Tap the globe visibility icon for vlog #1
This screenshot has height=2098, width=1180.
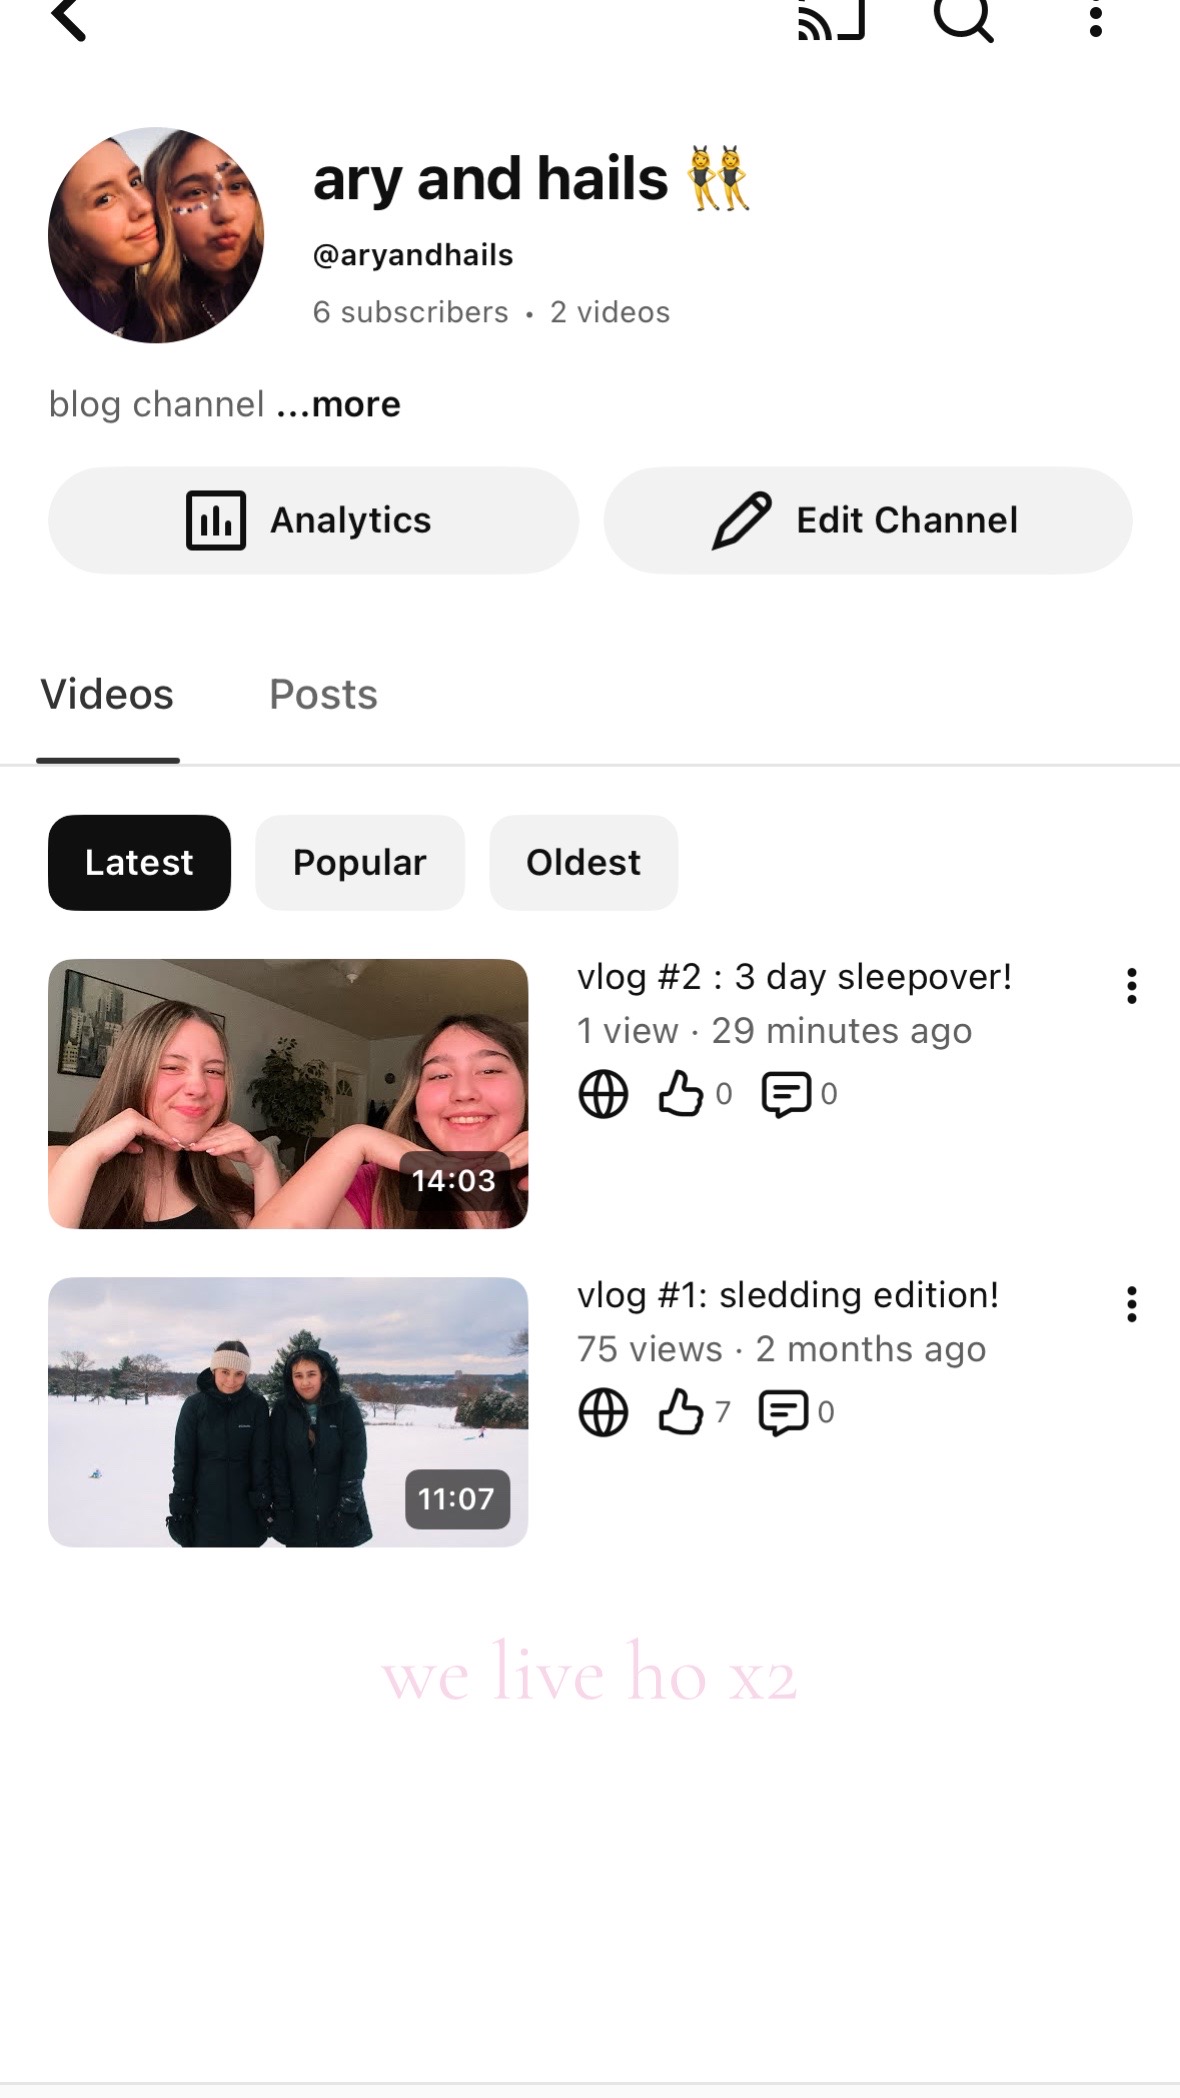tap(603, 1412)
